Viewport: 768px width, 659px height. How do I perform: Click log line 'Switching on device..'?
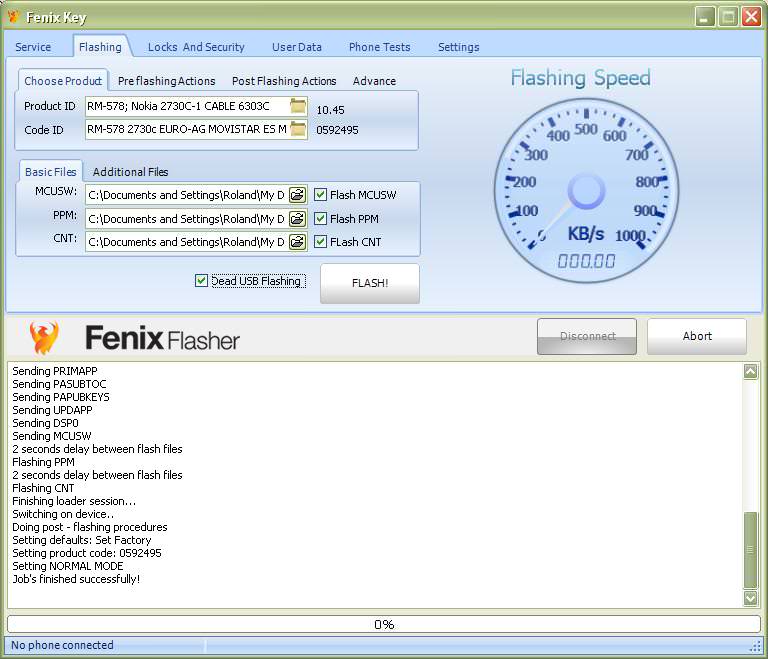tap(63, 514)
